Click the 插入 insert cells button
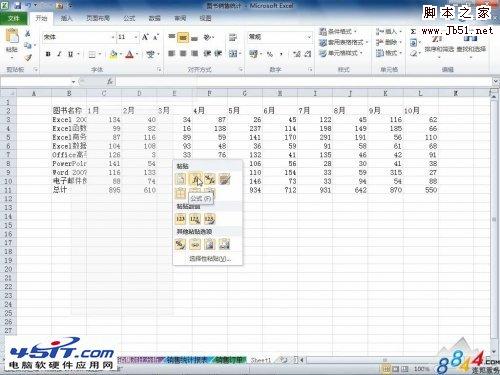Screen dimensions: 500x375 pos(389,32)
